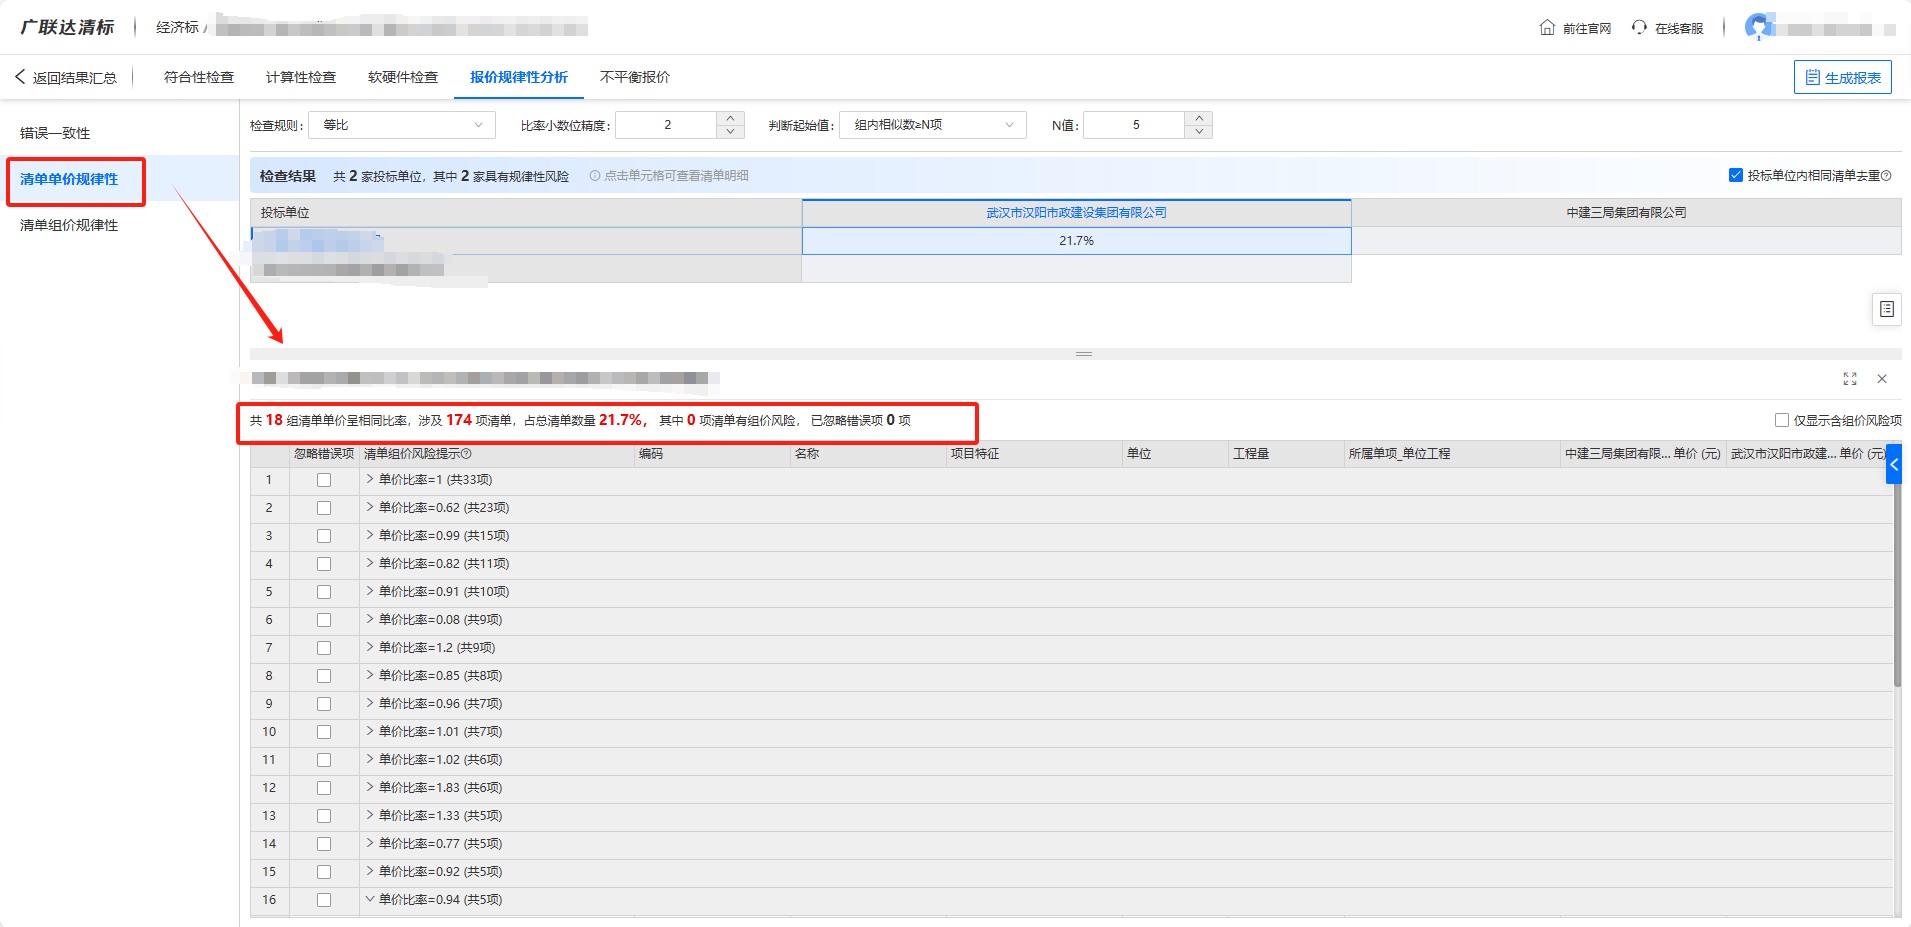Click the 广联达清标 logo
This screenshot has height=927, width=1911.
pos(67,27)
